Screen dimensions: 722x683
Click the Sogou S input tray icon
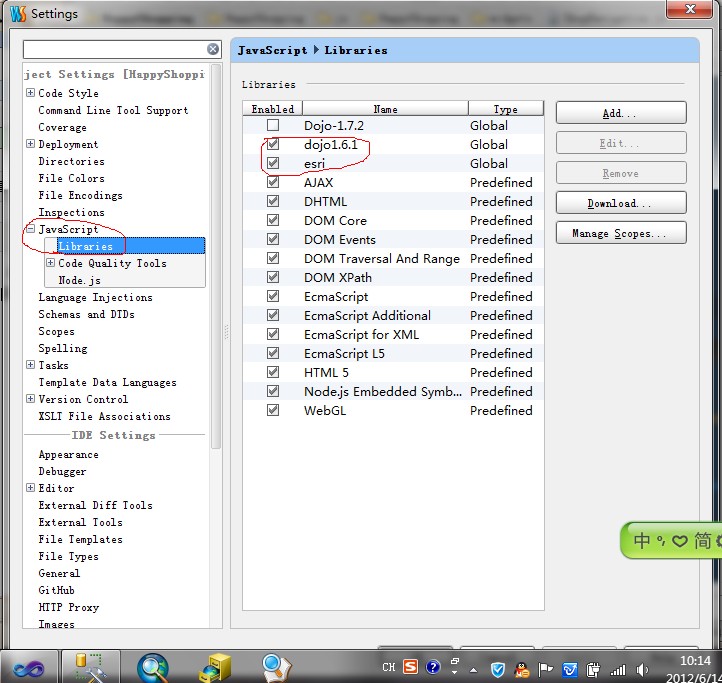click(410, 666)
